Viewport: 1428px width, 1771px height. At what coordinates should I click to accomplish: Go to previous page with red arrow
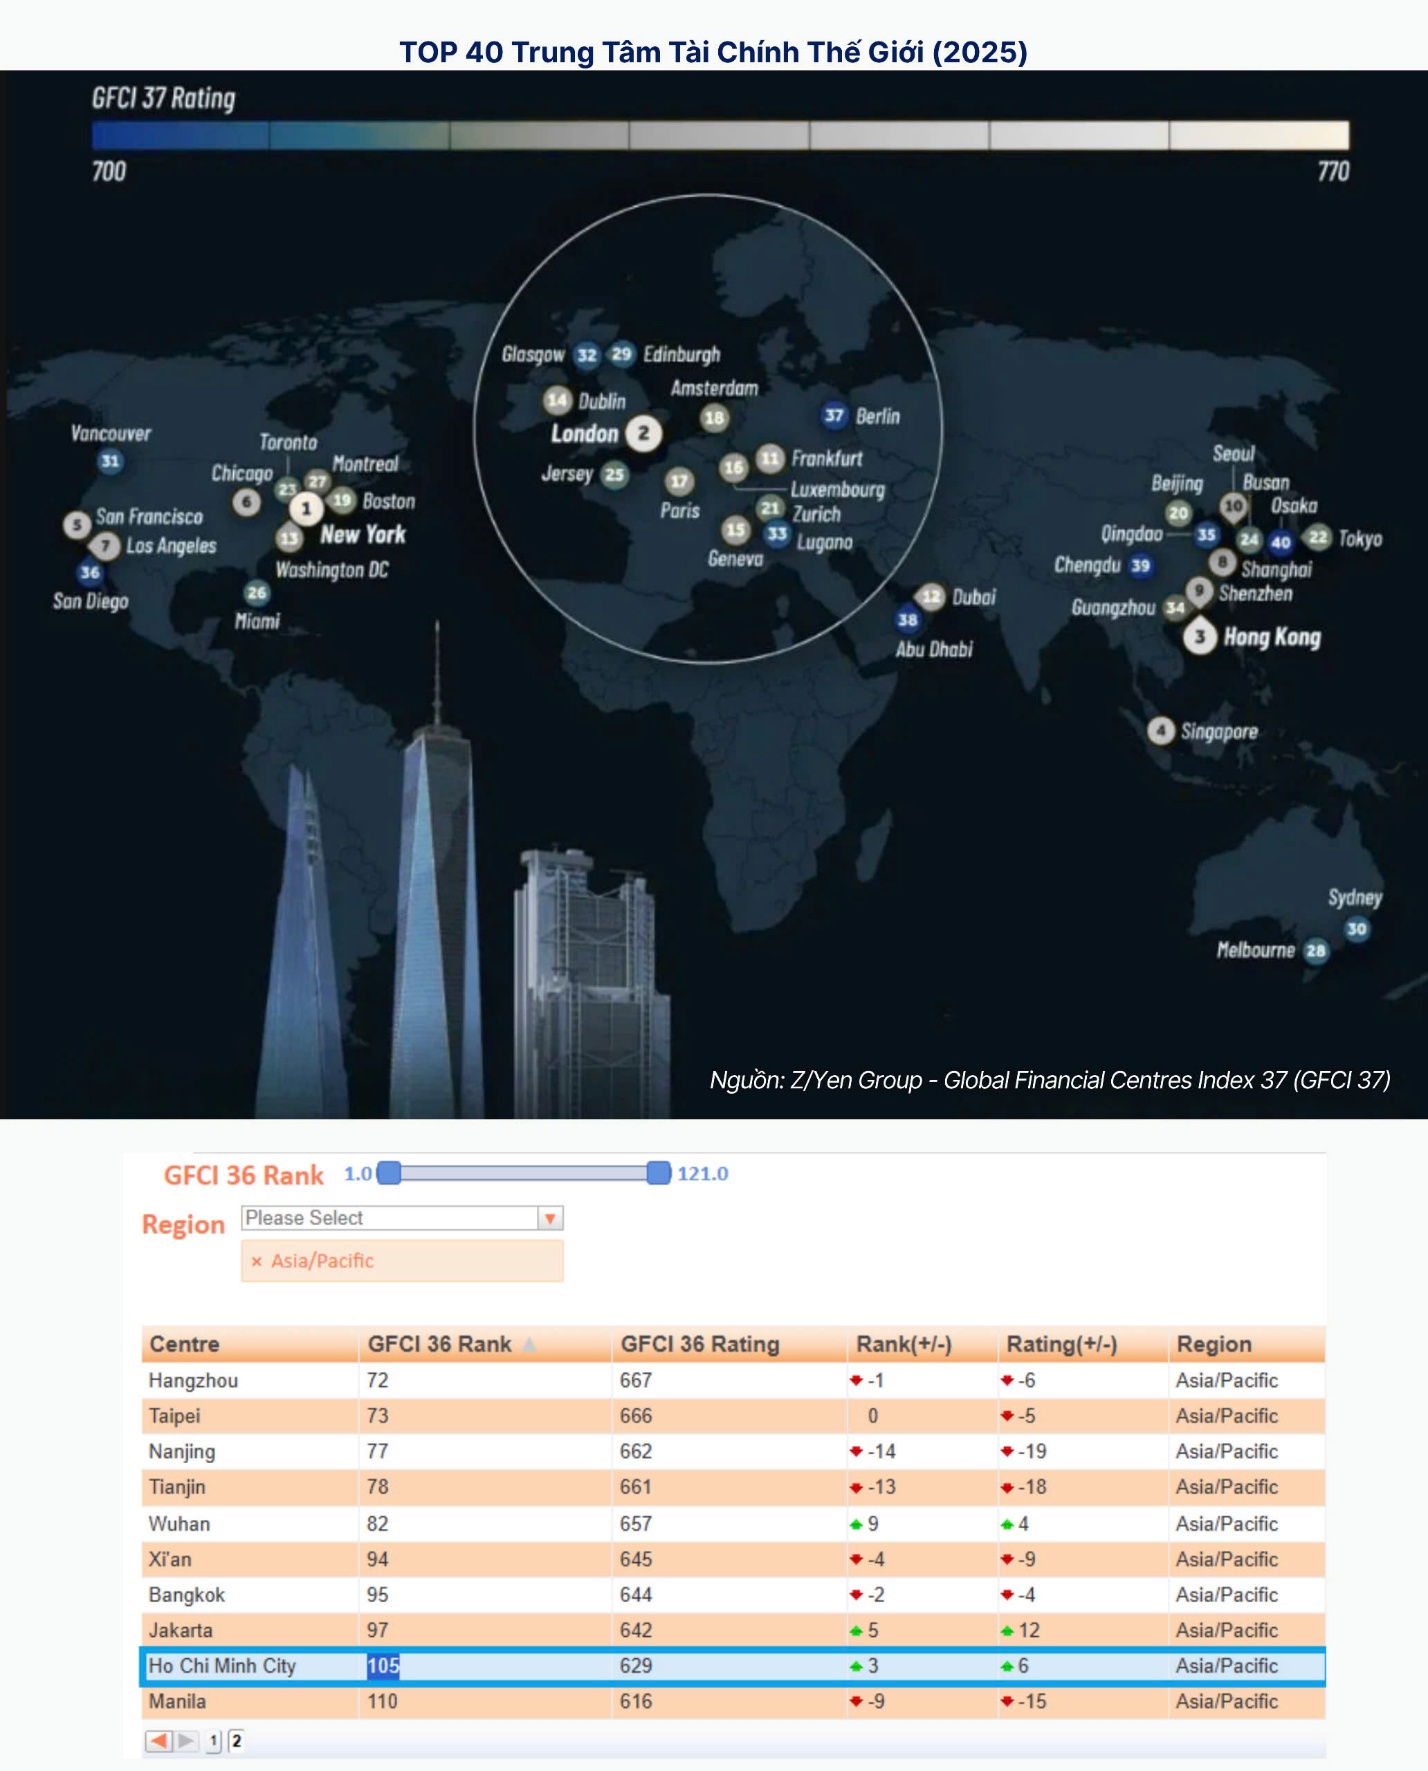coord(158,1741)
